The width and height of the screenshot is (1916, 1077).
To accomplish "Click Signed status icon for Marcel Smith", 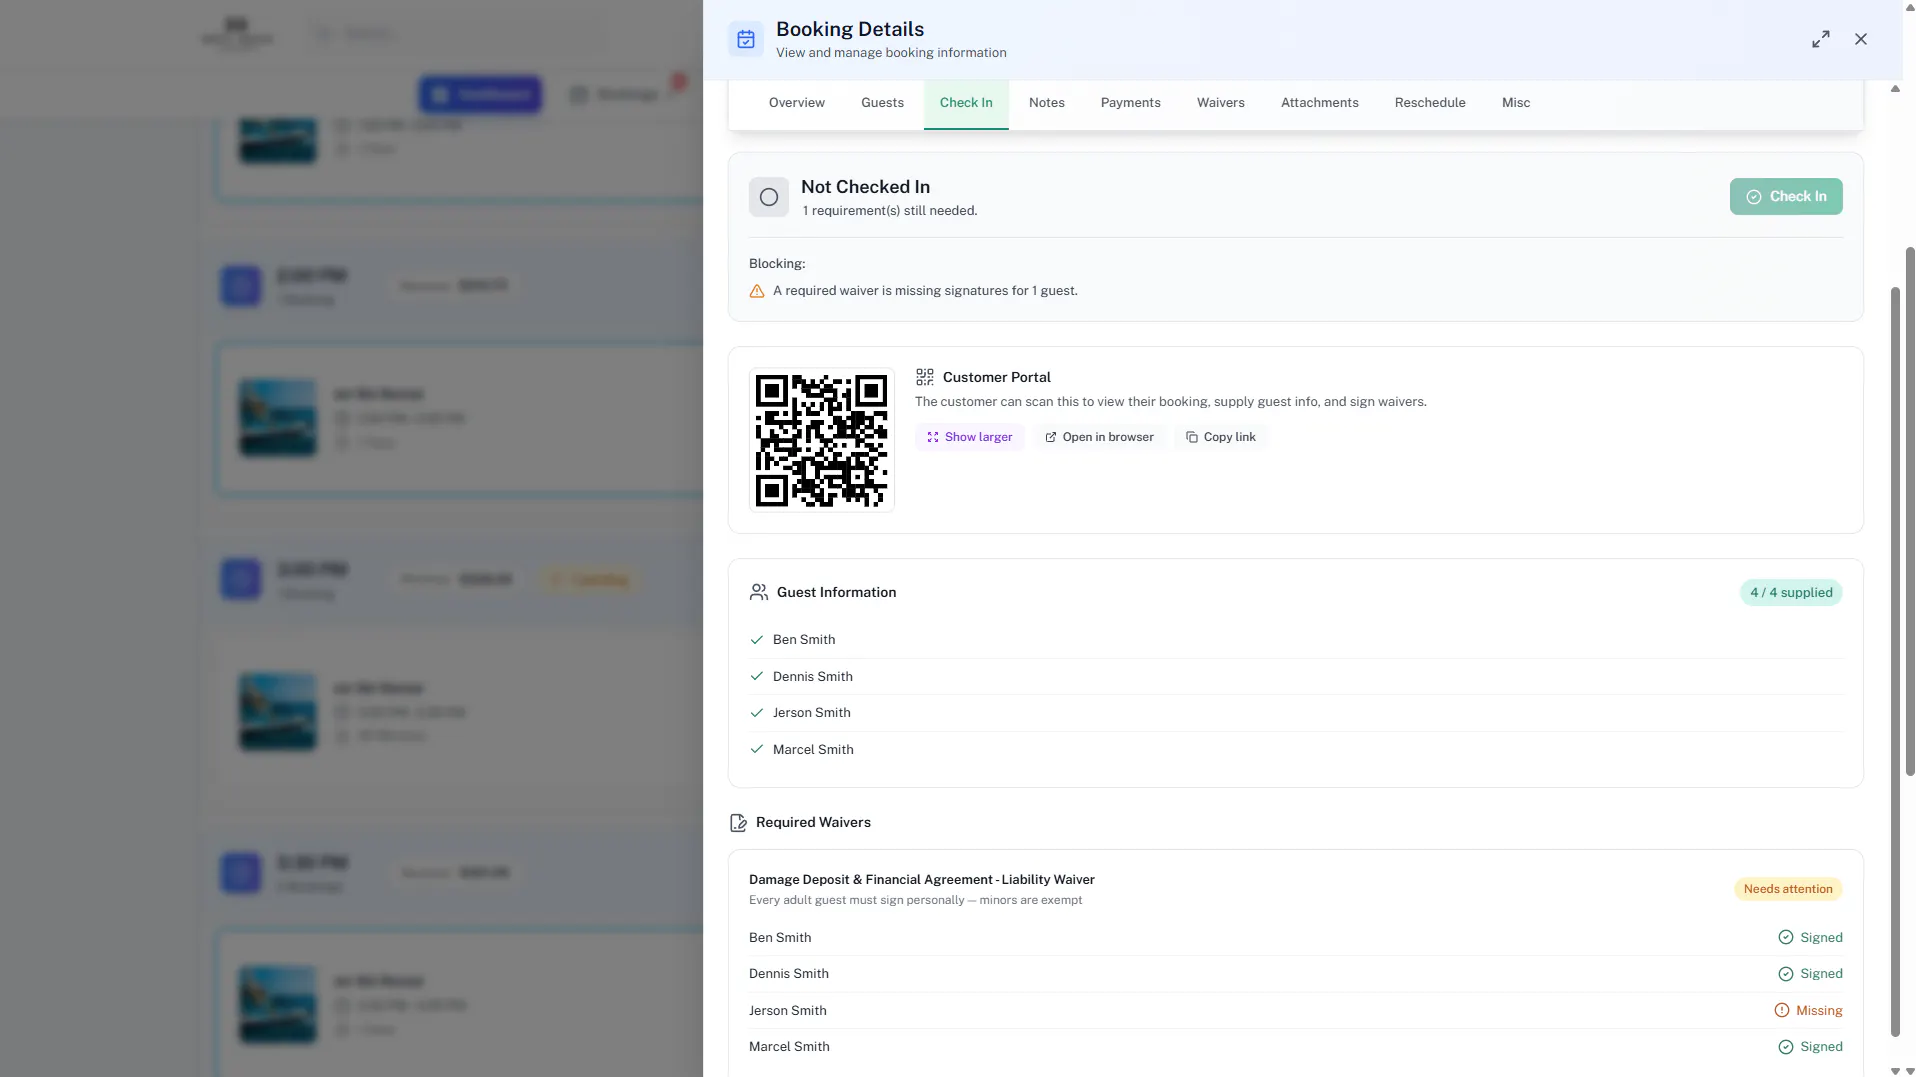I will [x=1785, y=1047].
